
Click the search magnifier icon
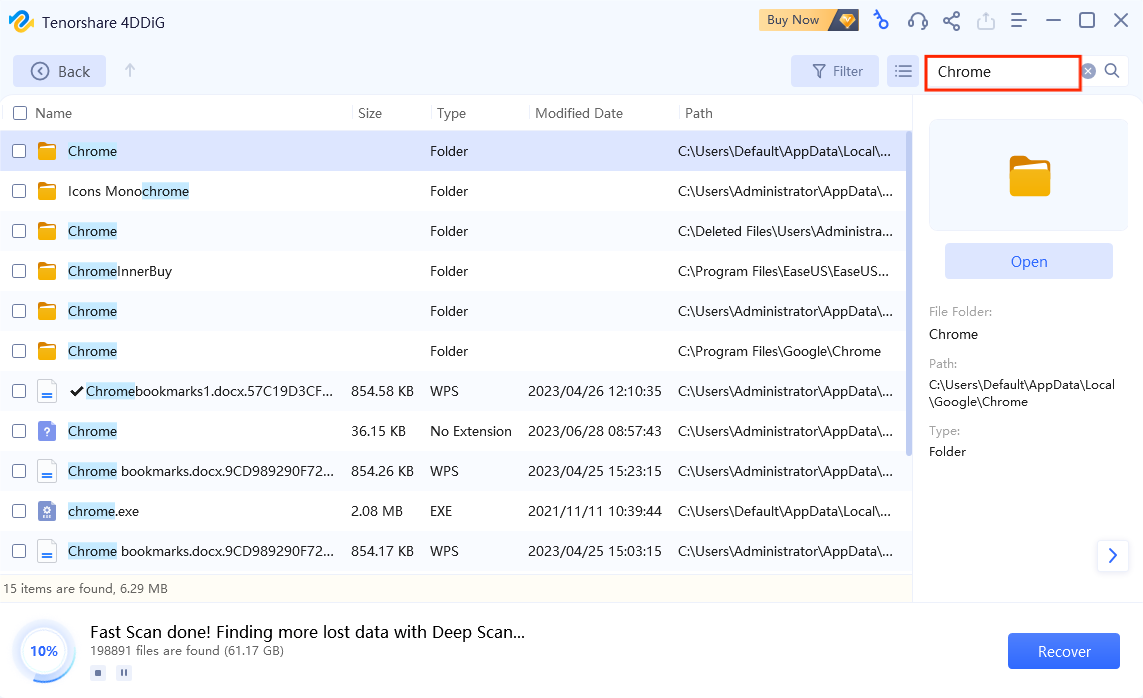1111,71
